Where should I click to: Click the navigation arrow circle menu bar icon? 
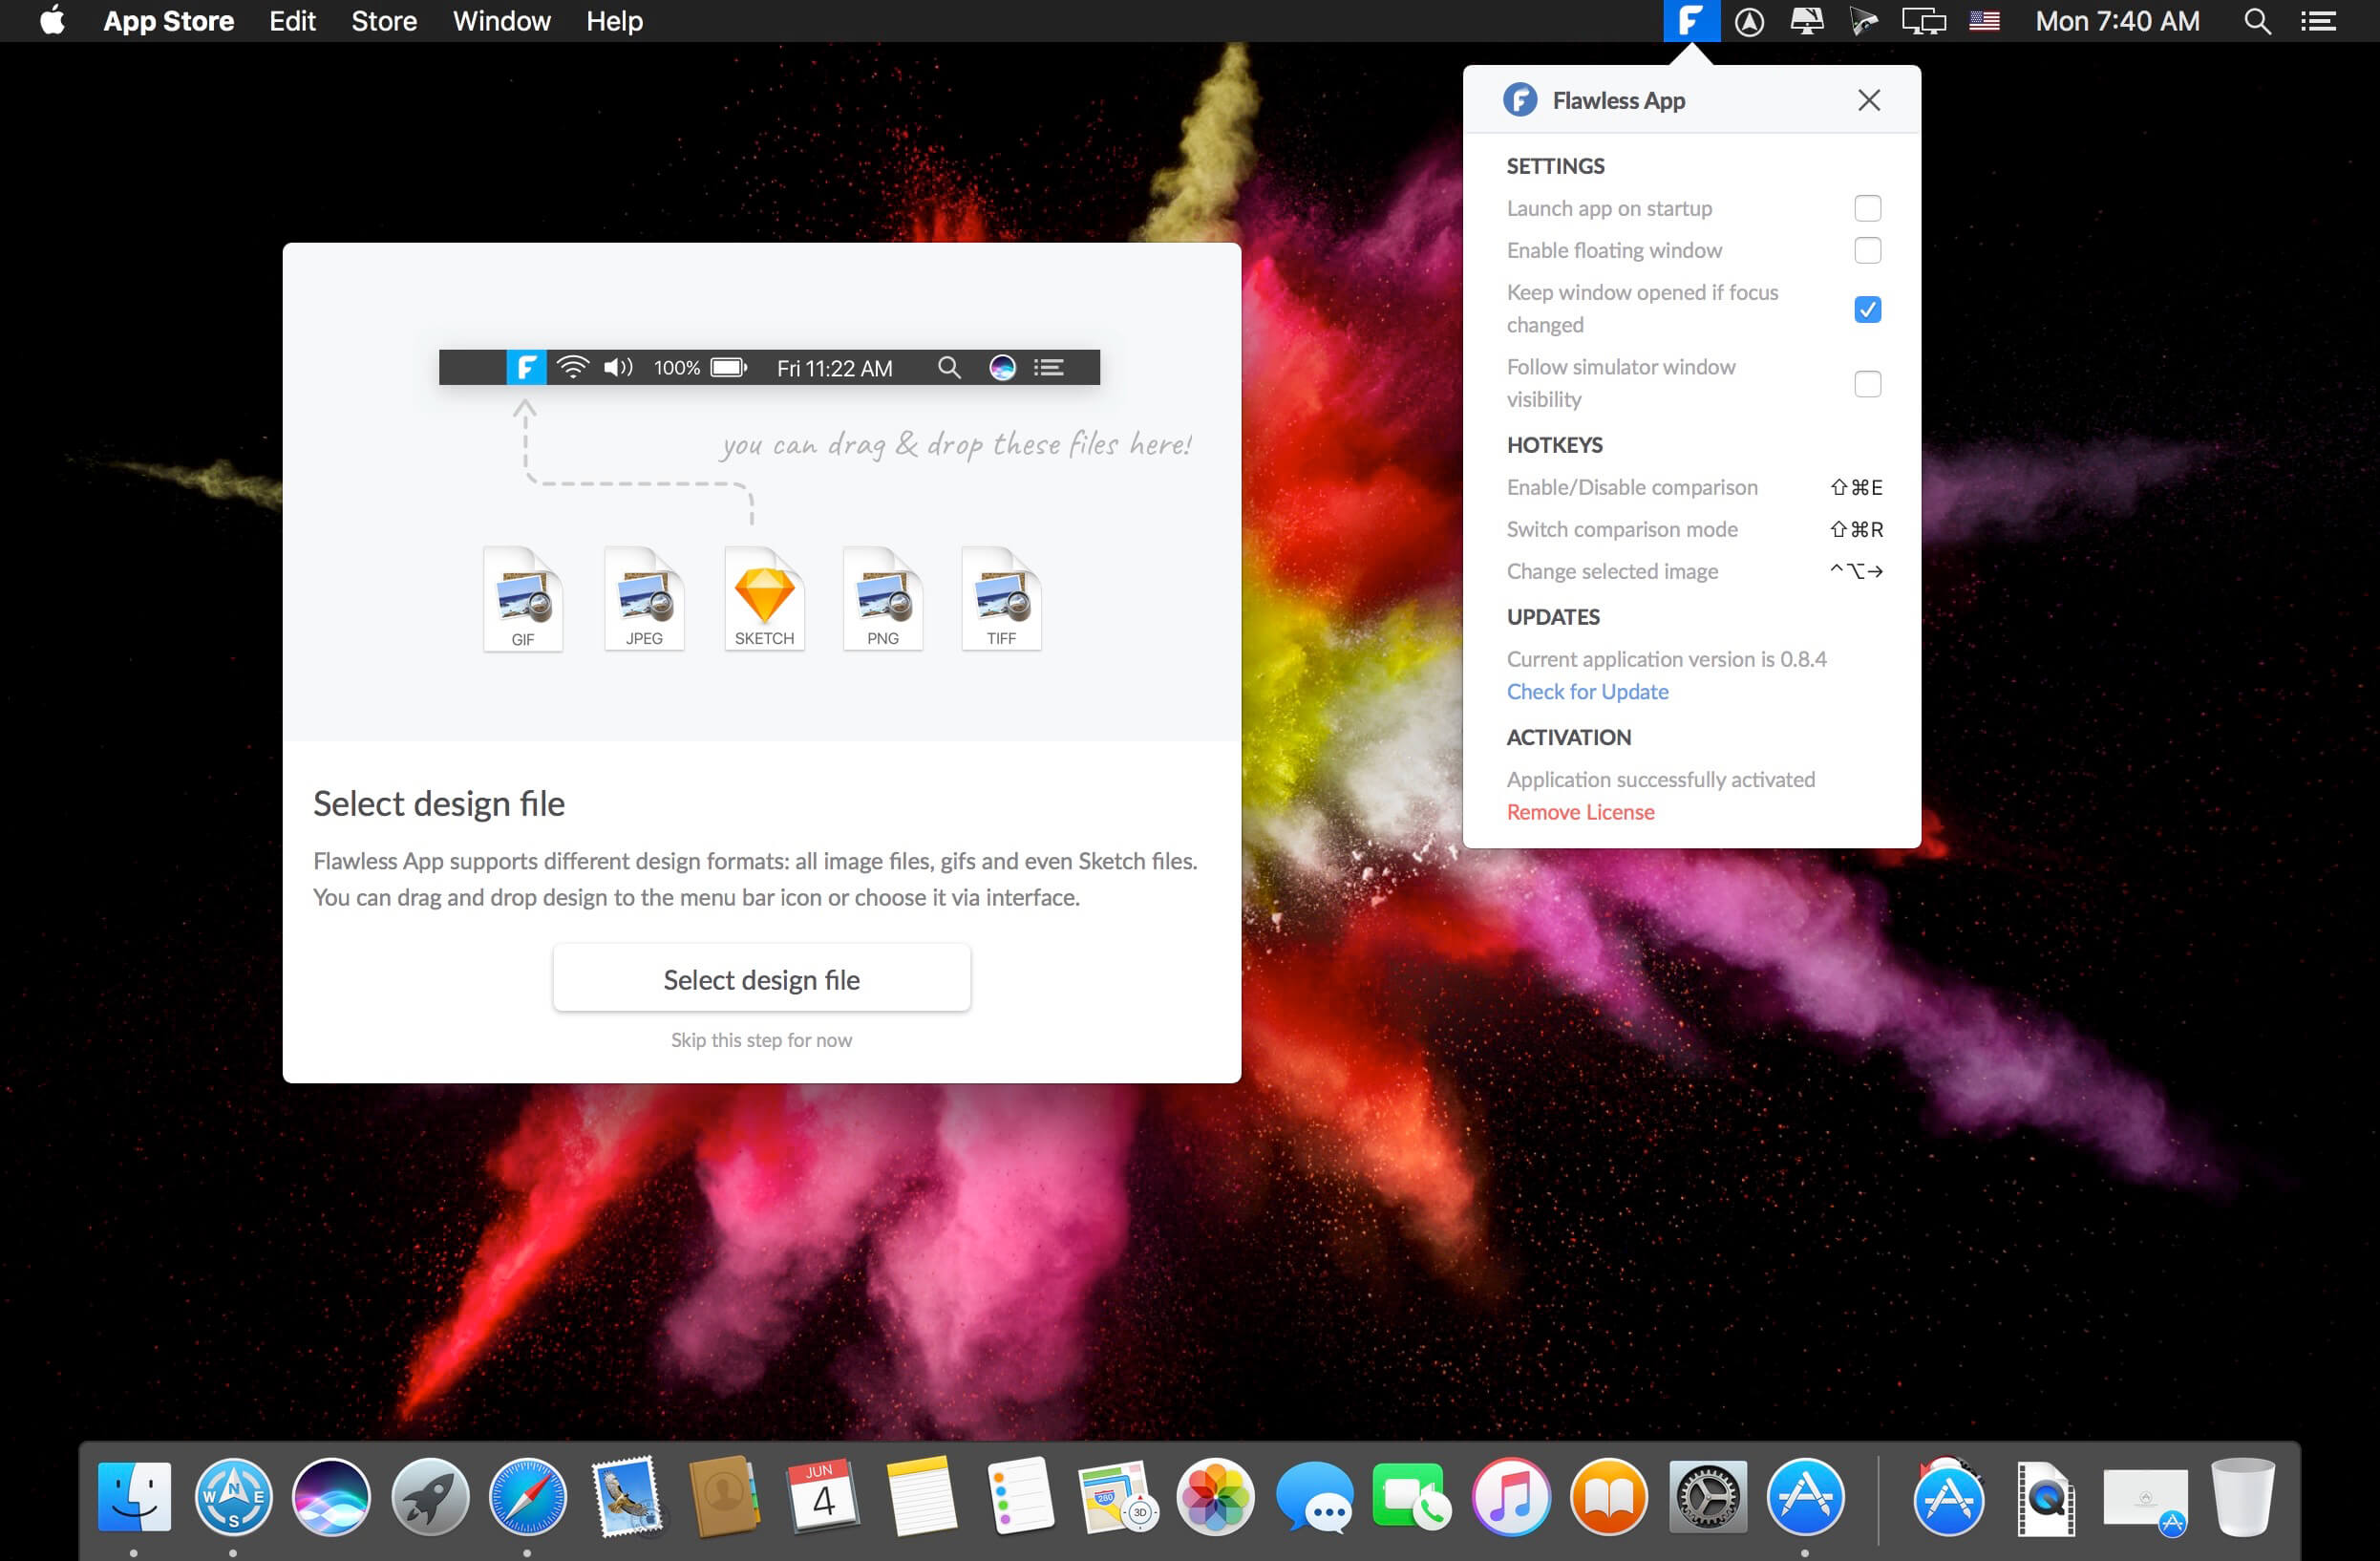tap(1749, 21)
